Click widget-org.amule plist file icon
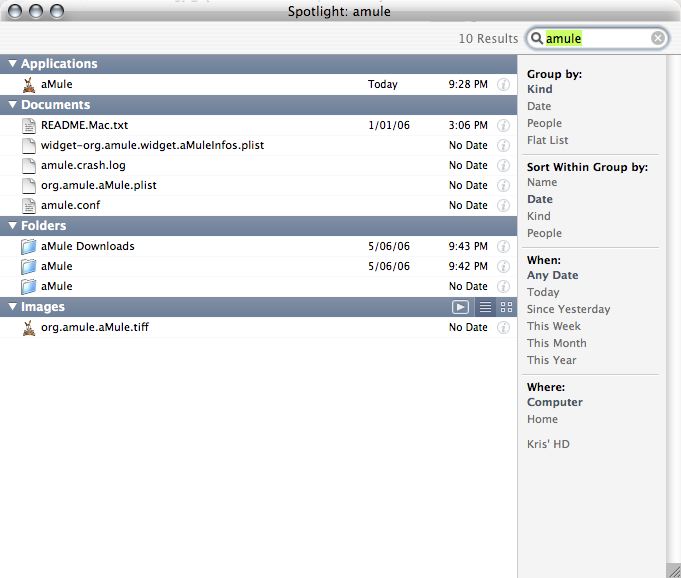 click(29, 145)
